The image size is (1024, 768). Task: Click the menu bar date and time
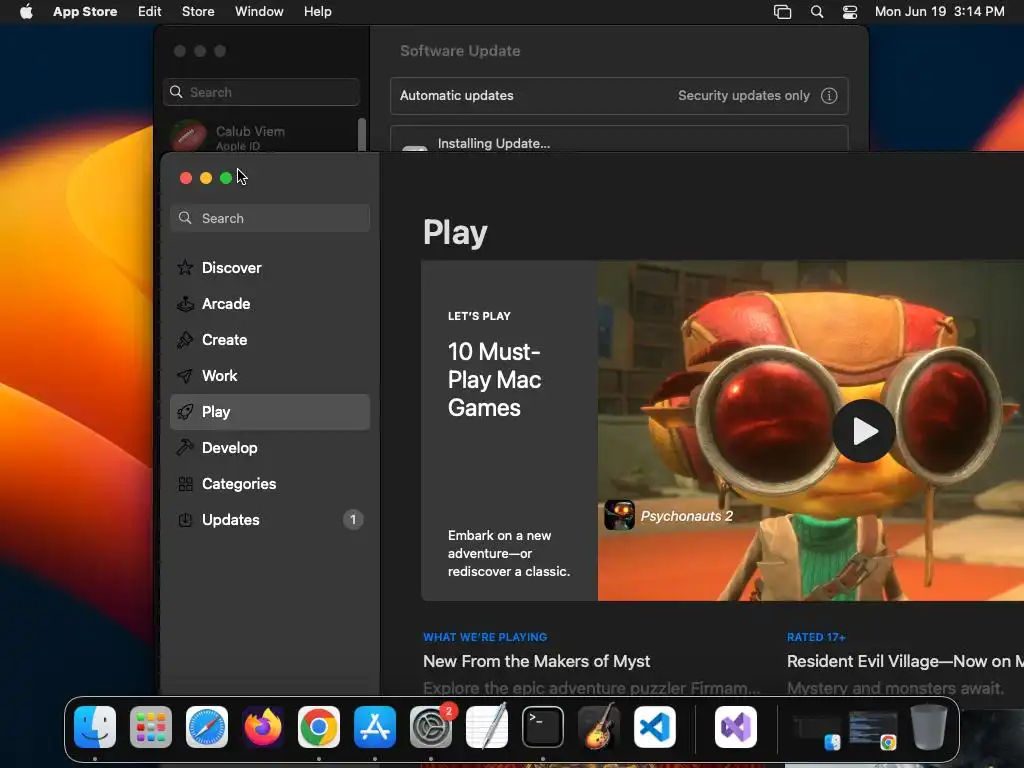[939, 12]
